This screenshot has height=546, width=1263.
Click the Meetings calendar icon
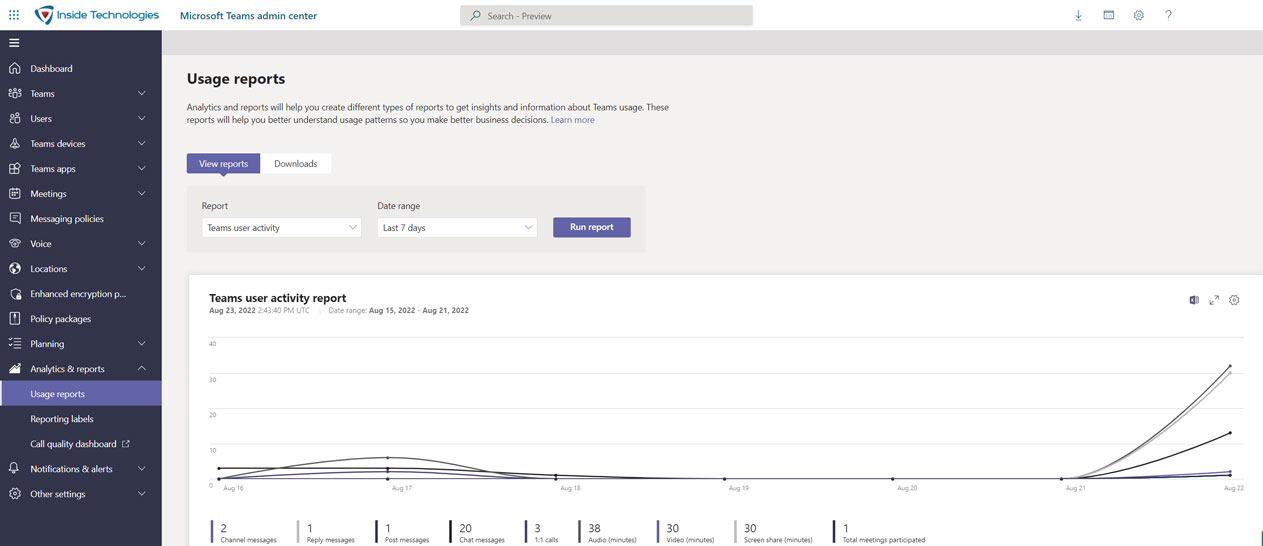click(x=14, y=193)
